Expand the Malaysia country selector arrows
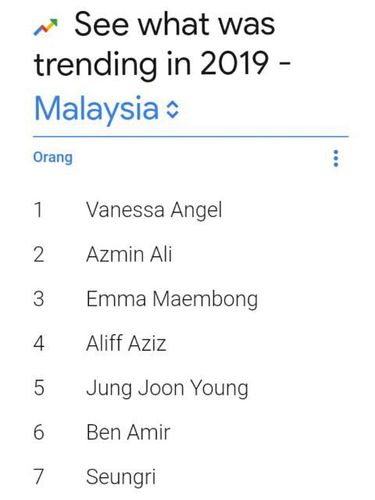Viewport: 375px width, 500px height. click(173, 110)
